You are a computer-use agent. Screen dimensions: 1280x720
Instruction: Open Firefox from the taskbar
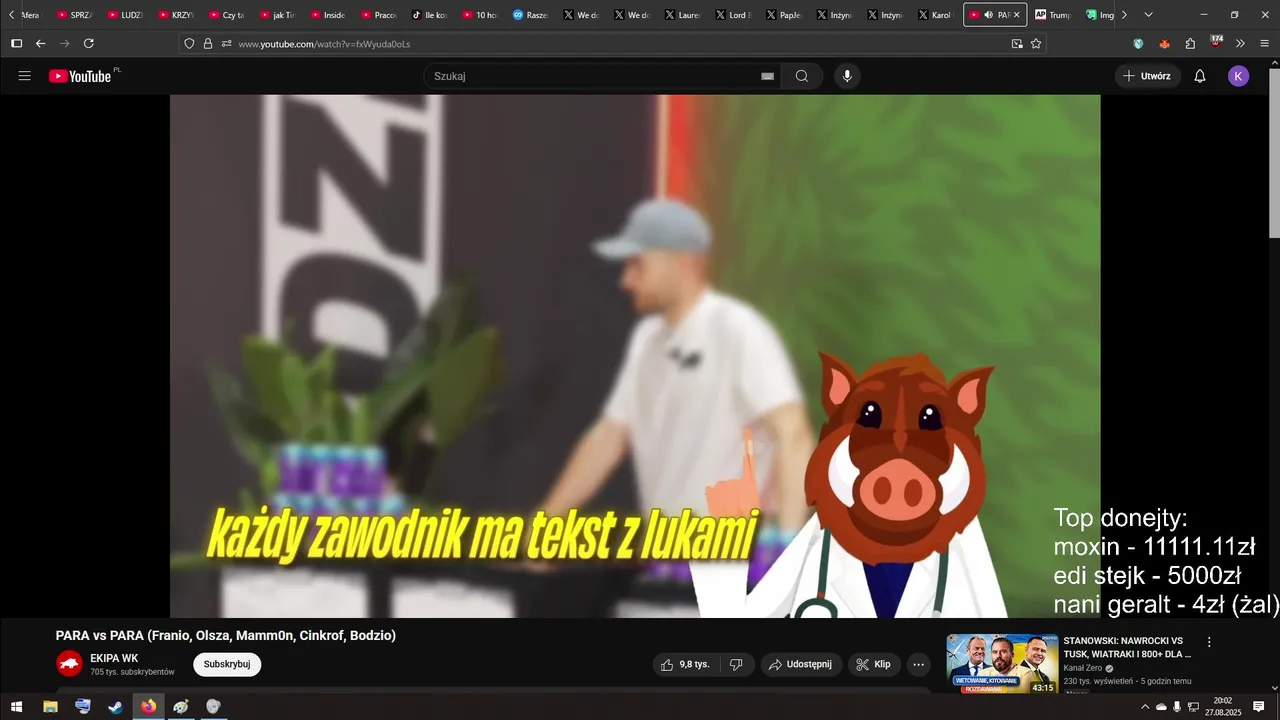pyautogui.click(x=148, y=706)
